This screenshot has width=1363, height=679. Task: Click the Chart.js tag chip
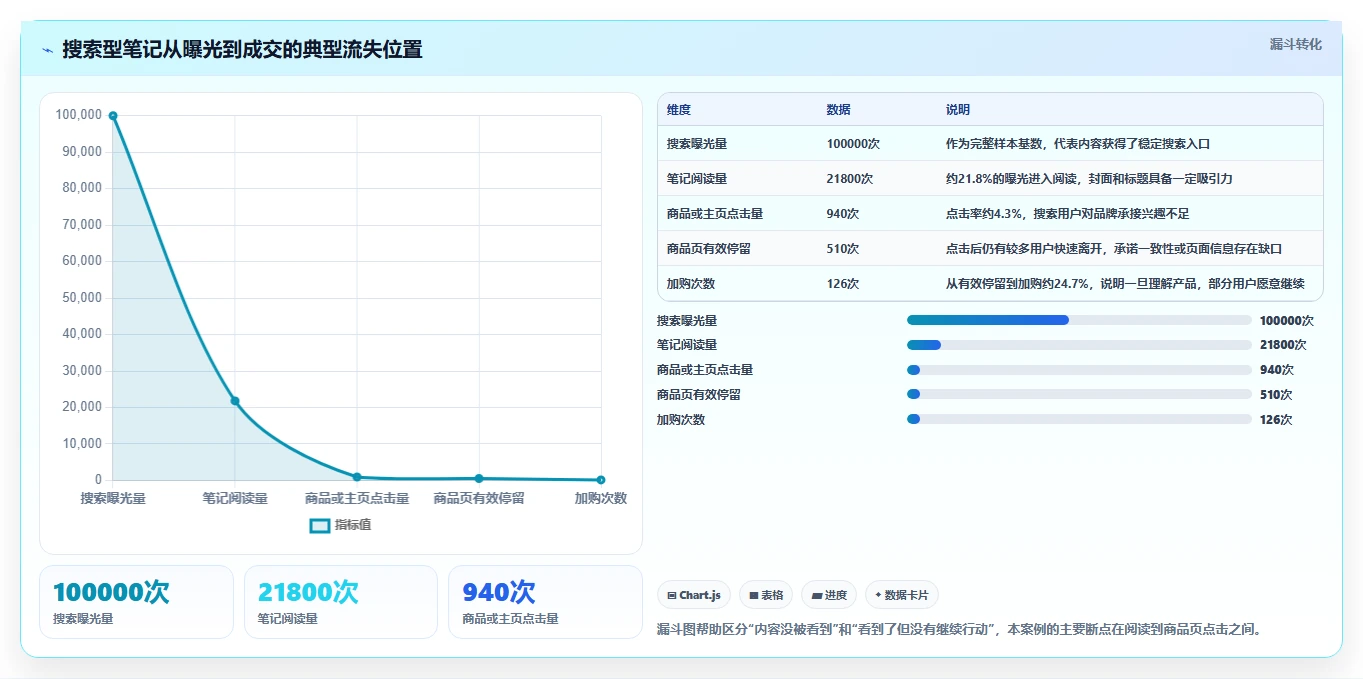[694, 595]
